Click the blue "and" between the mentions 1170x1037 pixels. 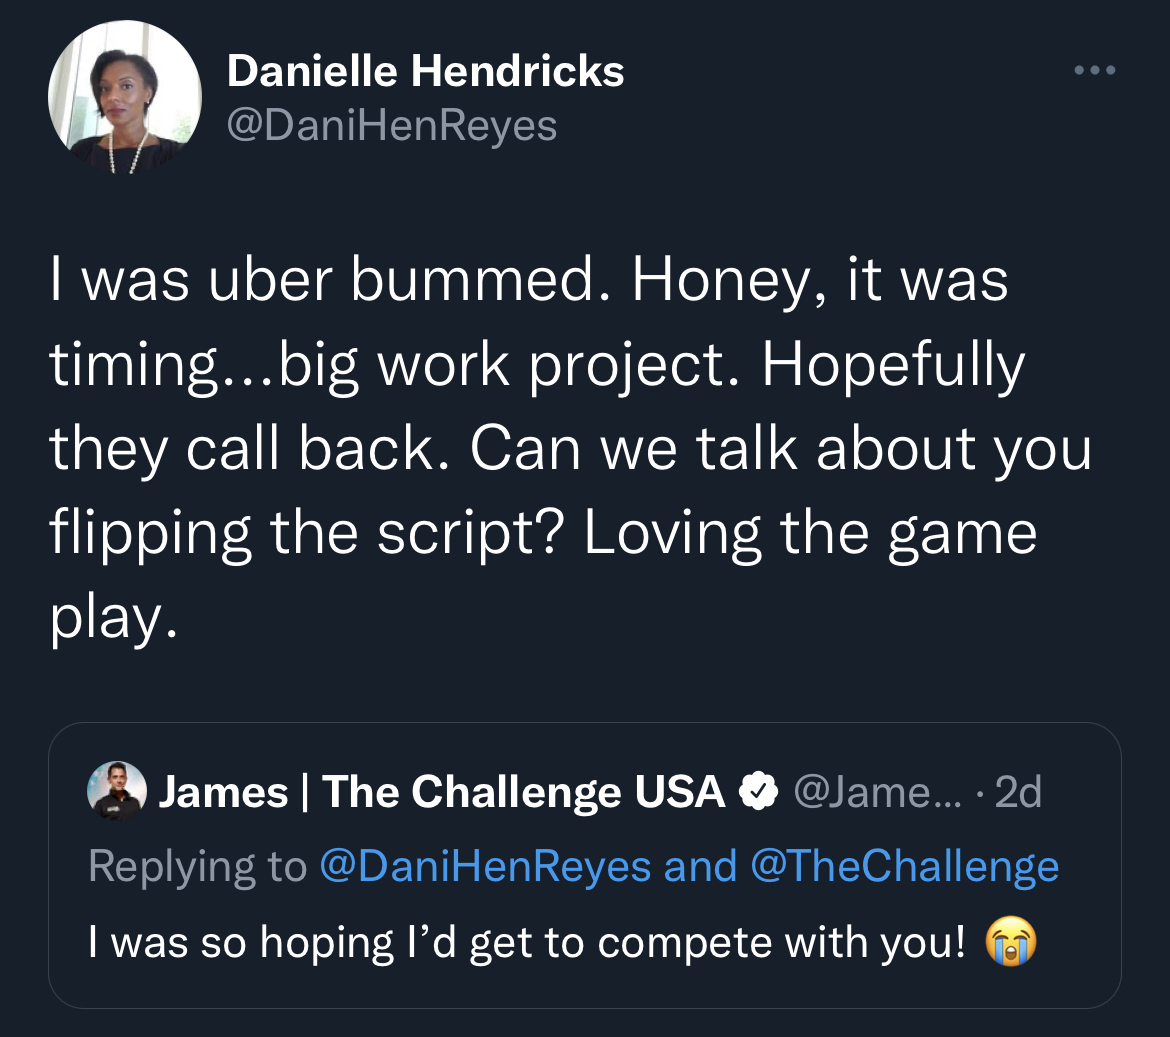(700, 866)
